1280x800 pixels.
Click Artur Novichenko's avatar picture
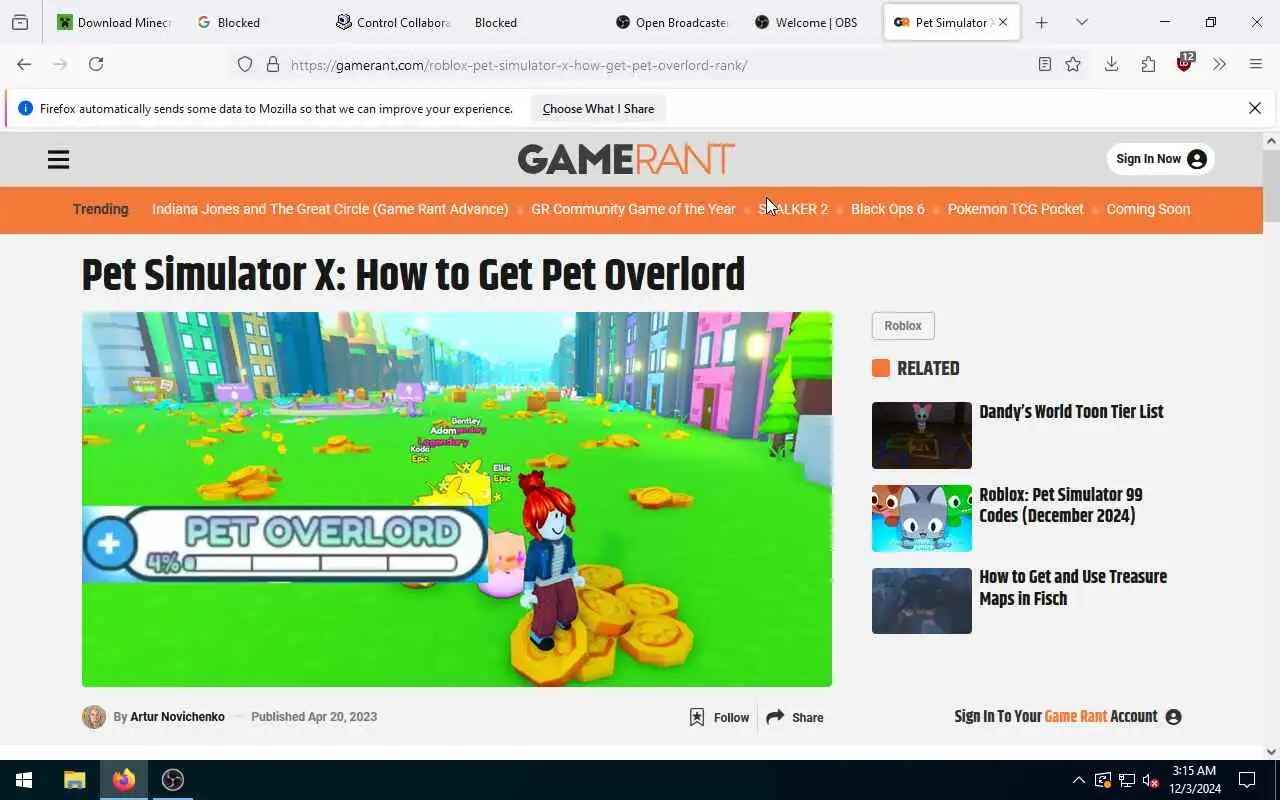tap(94, 717)
